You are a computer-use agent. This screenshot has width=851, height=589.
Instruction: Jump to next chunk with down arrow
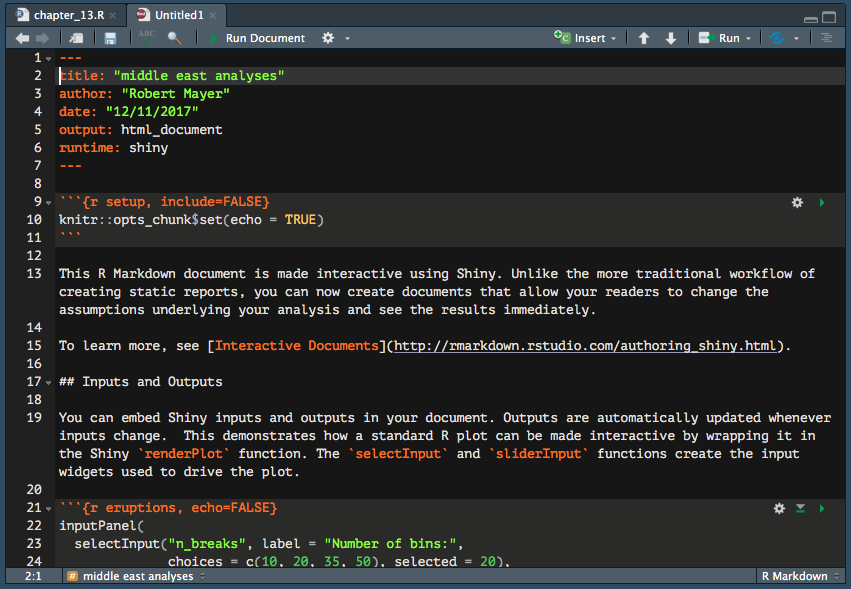point(671,38)
